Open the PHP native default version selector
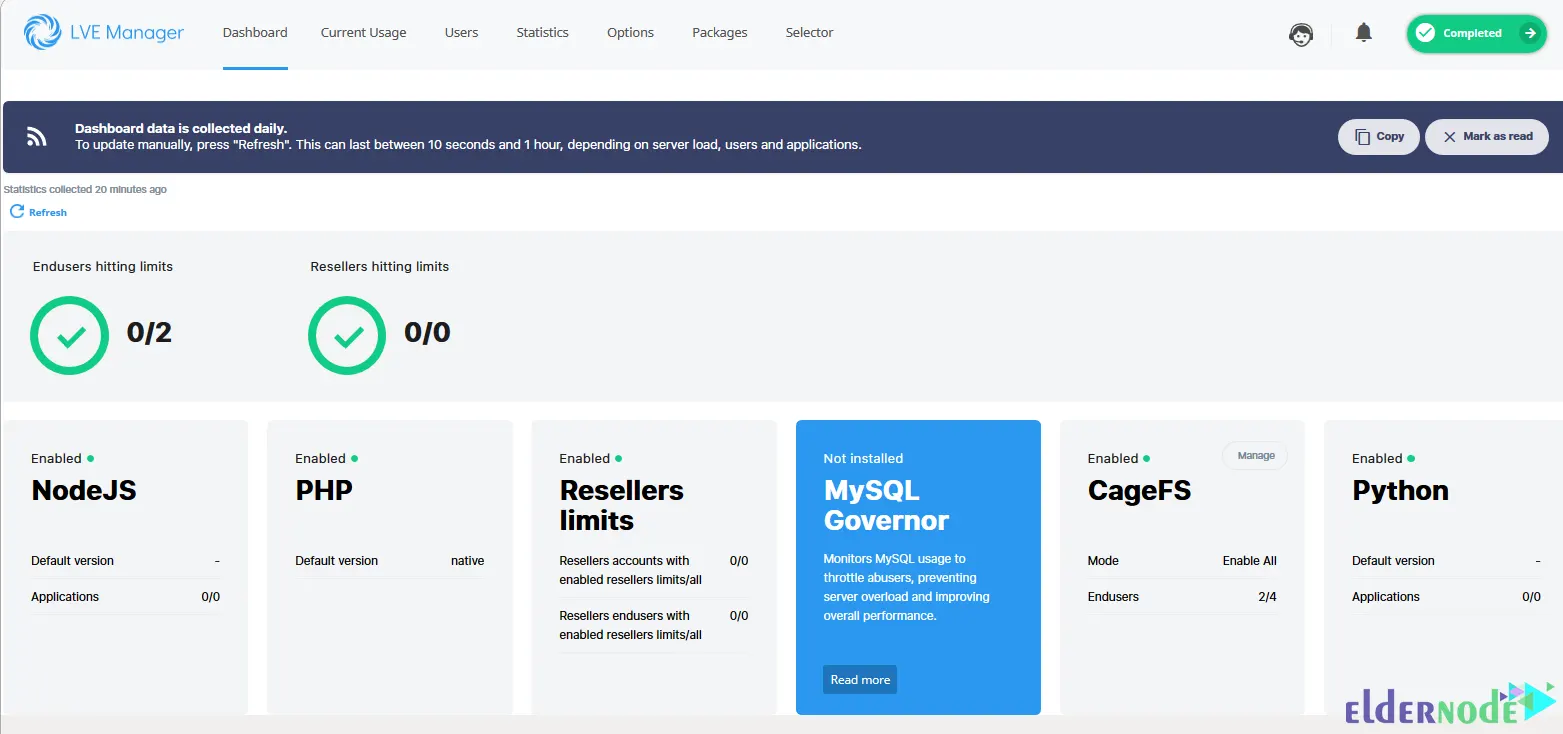Viewport: 1563px width, 734px height. [x=466, y=560]
